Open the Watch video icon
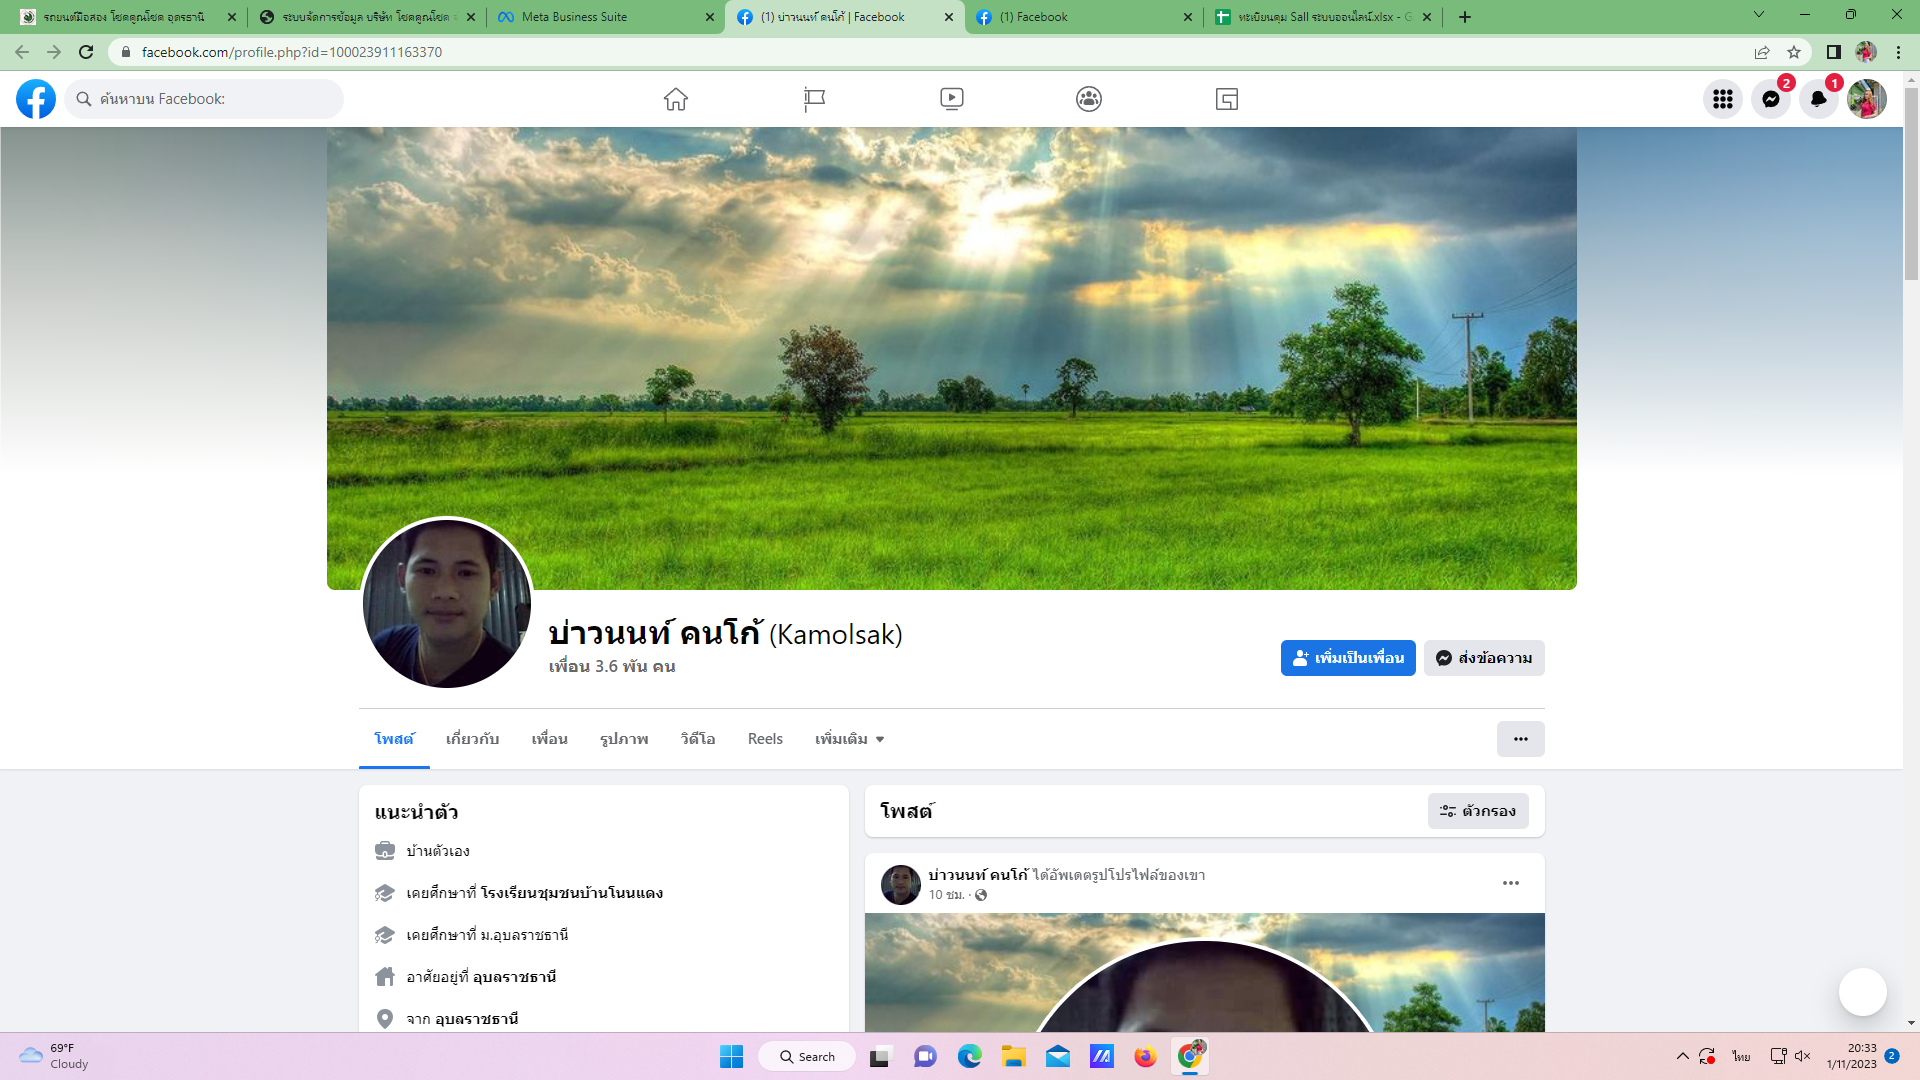Image resolution: width=1920 pixels, height=1080 pixels. pos(951,99)
